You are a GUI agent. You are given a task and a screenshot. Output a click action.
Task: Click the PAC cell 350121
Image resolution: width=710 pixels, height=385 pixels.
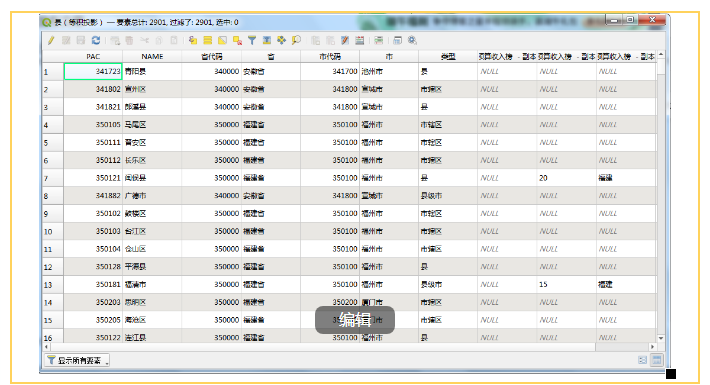coord(93,178)
